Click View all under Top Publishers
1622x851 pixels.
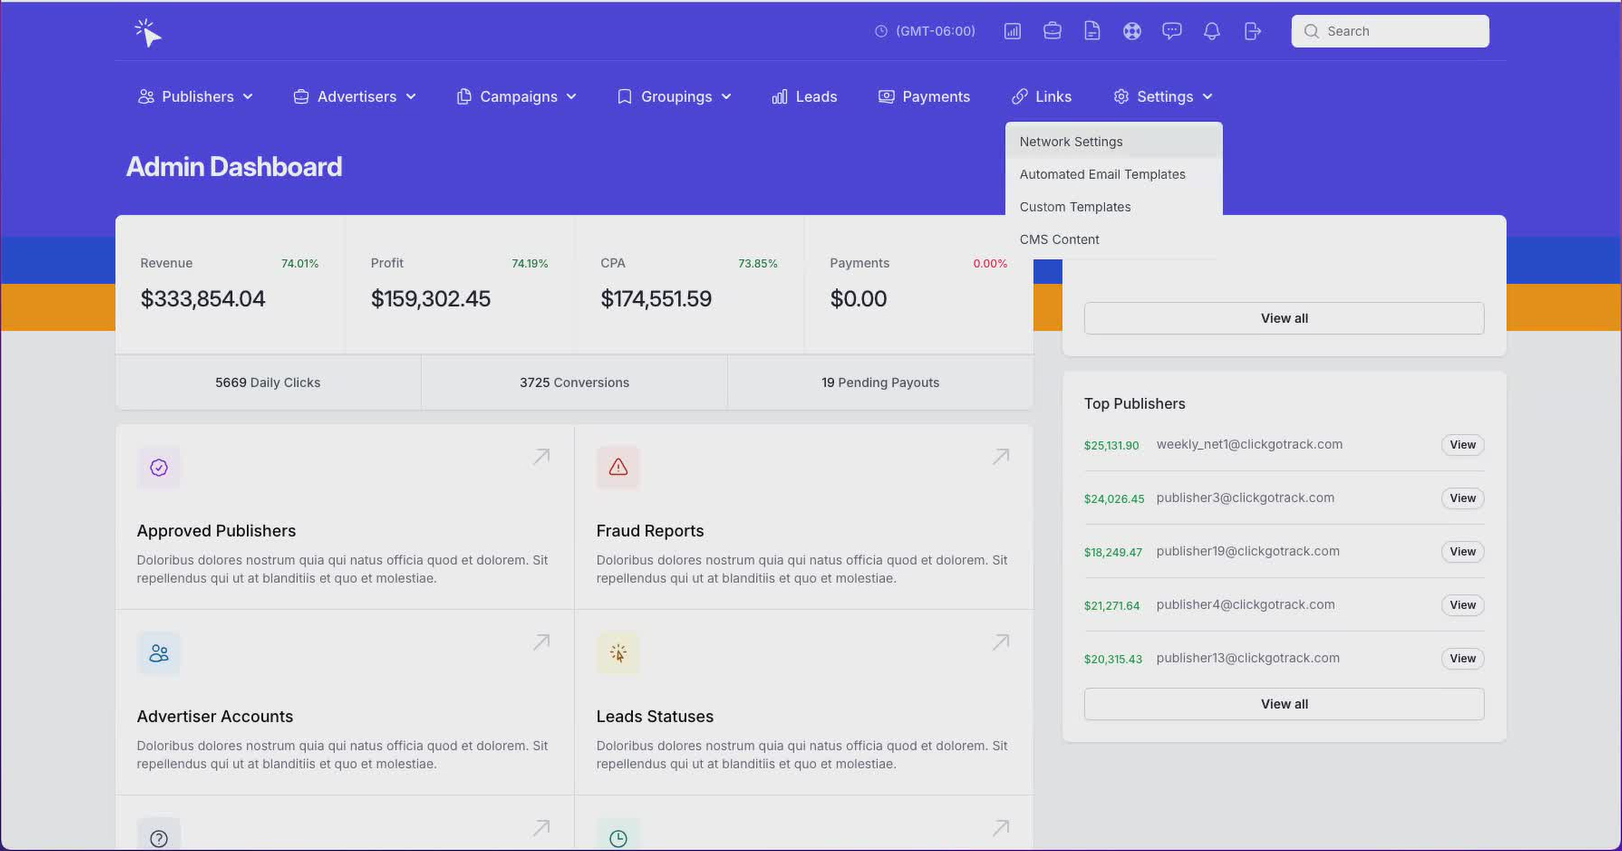tap(1284, 704)
